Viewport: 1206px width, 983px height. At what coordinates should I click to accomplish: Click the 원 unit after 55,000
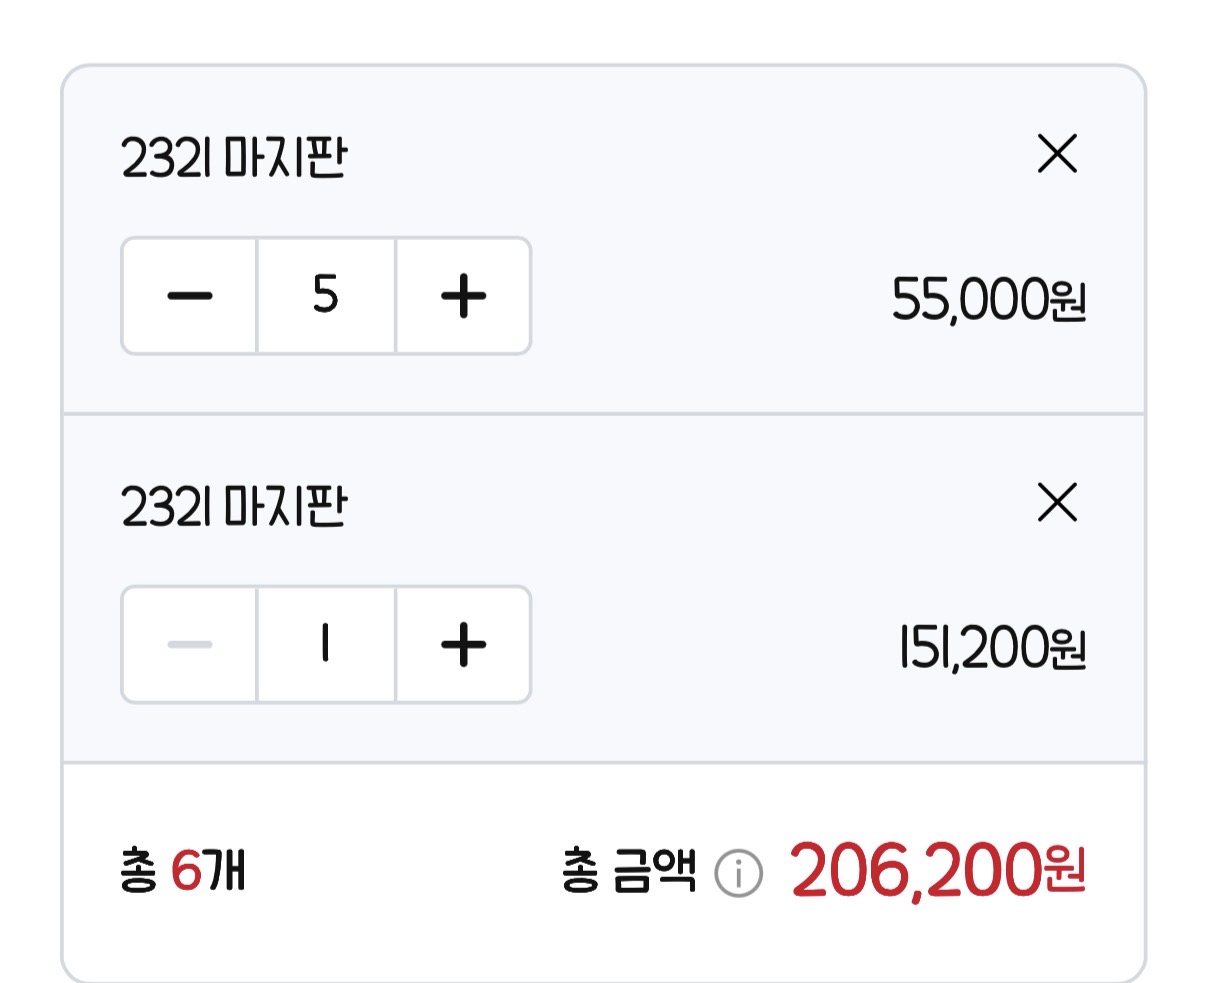pos(1068,301)
